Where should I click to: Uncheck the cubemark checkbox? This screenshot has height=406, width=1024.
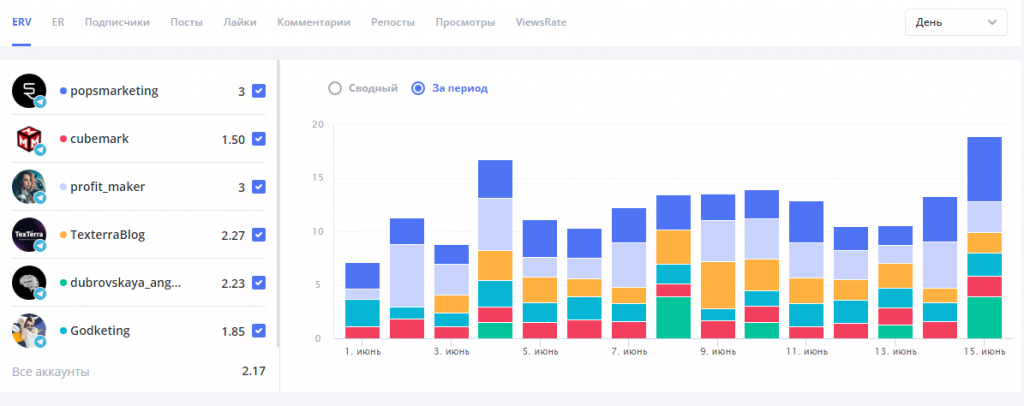pos(259,139)
